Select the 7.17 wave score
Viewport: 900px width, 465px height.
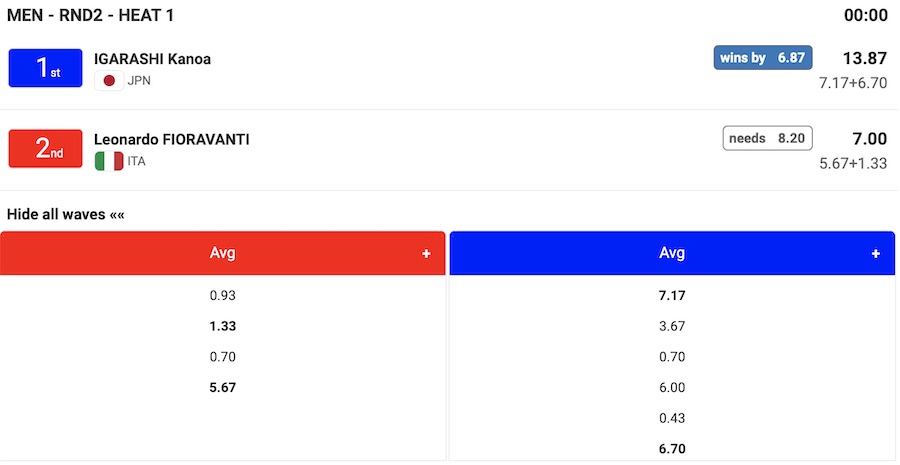point(672,296)
